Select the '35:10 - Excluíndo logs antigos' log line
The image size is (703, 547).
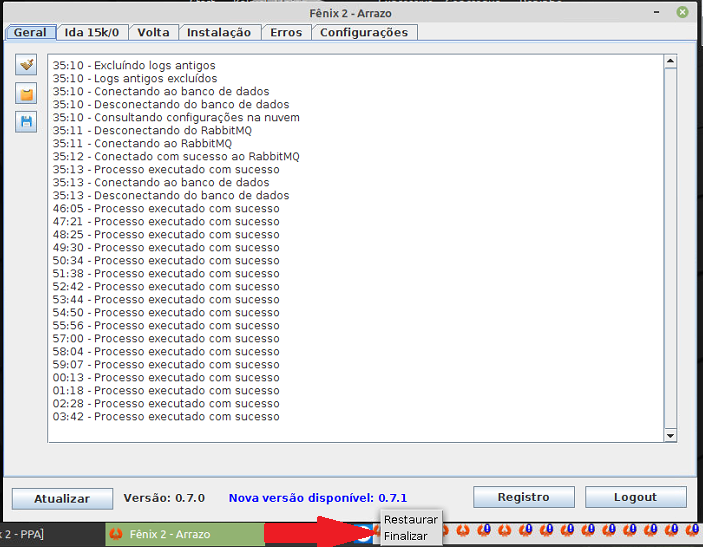134,65
